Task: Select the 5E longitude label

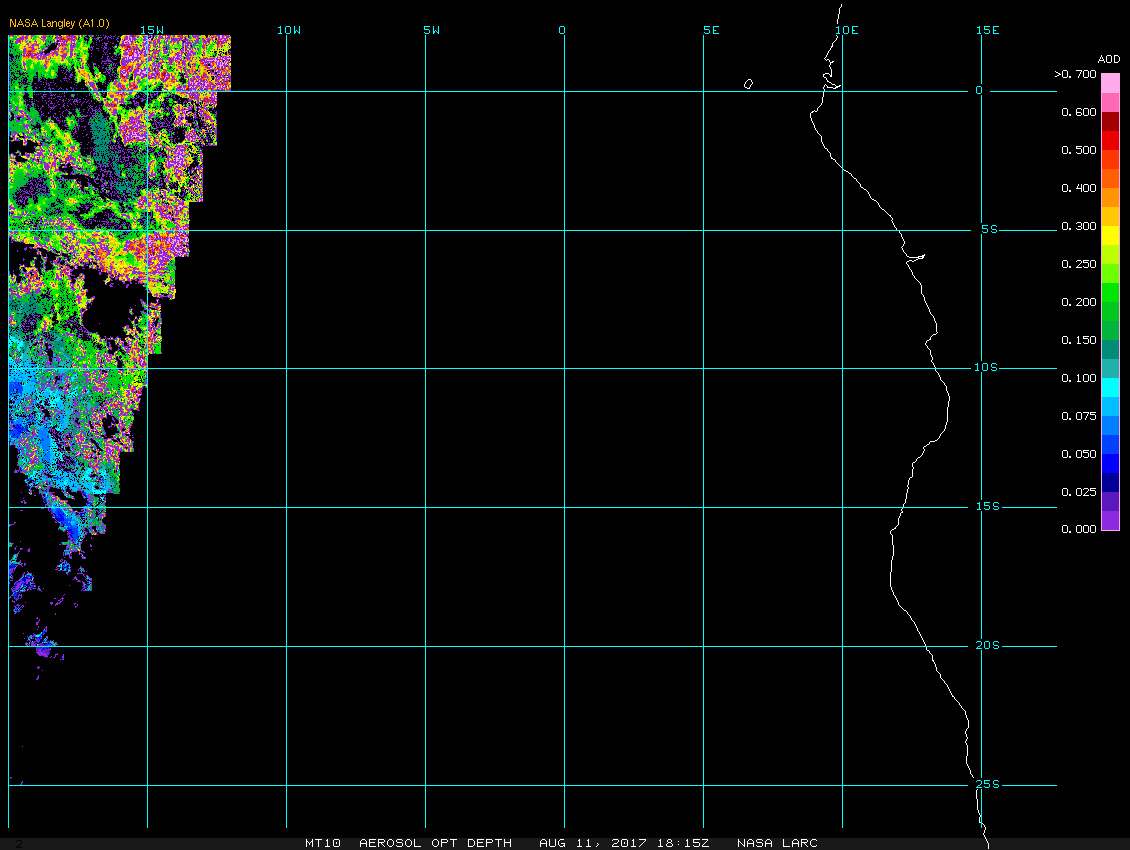Action: click(711, 30)
